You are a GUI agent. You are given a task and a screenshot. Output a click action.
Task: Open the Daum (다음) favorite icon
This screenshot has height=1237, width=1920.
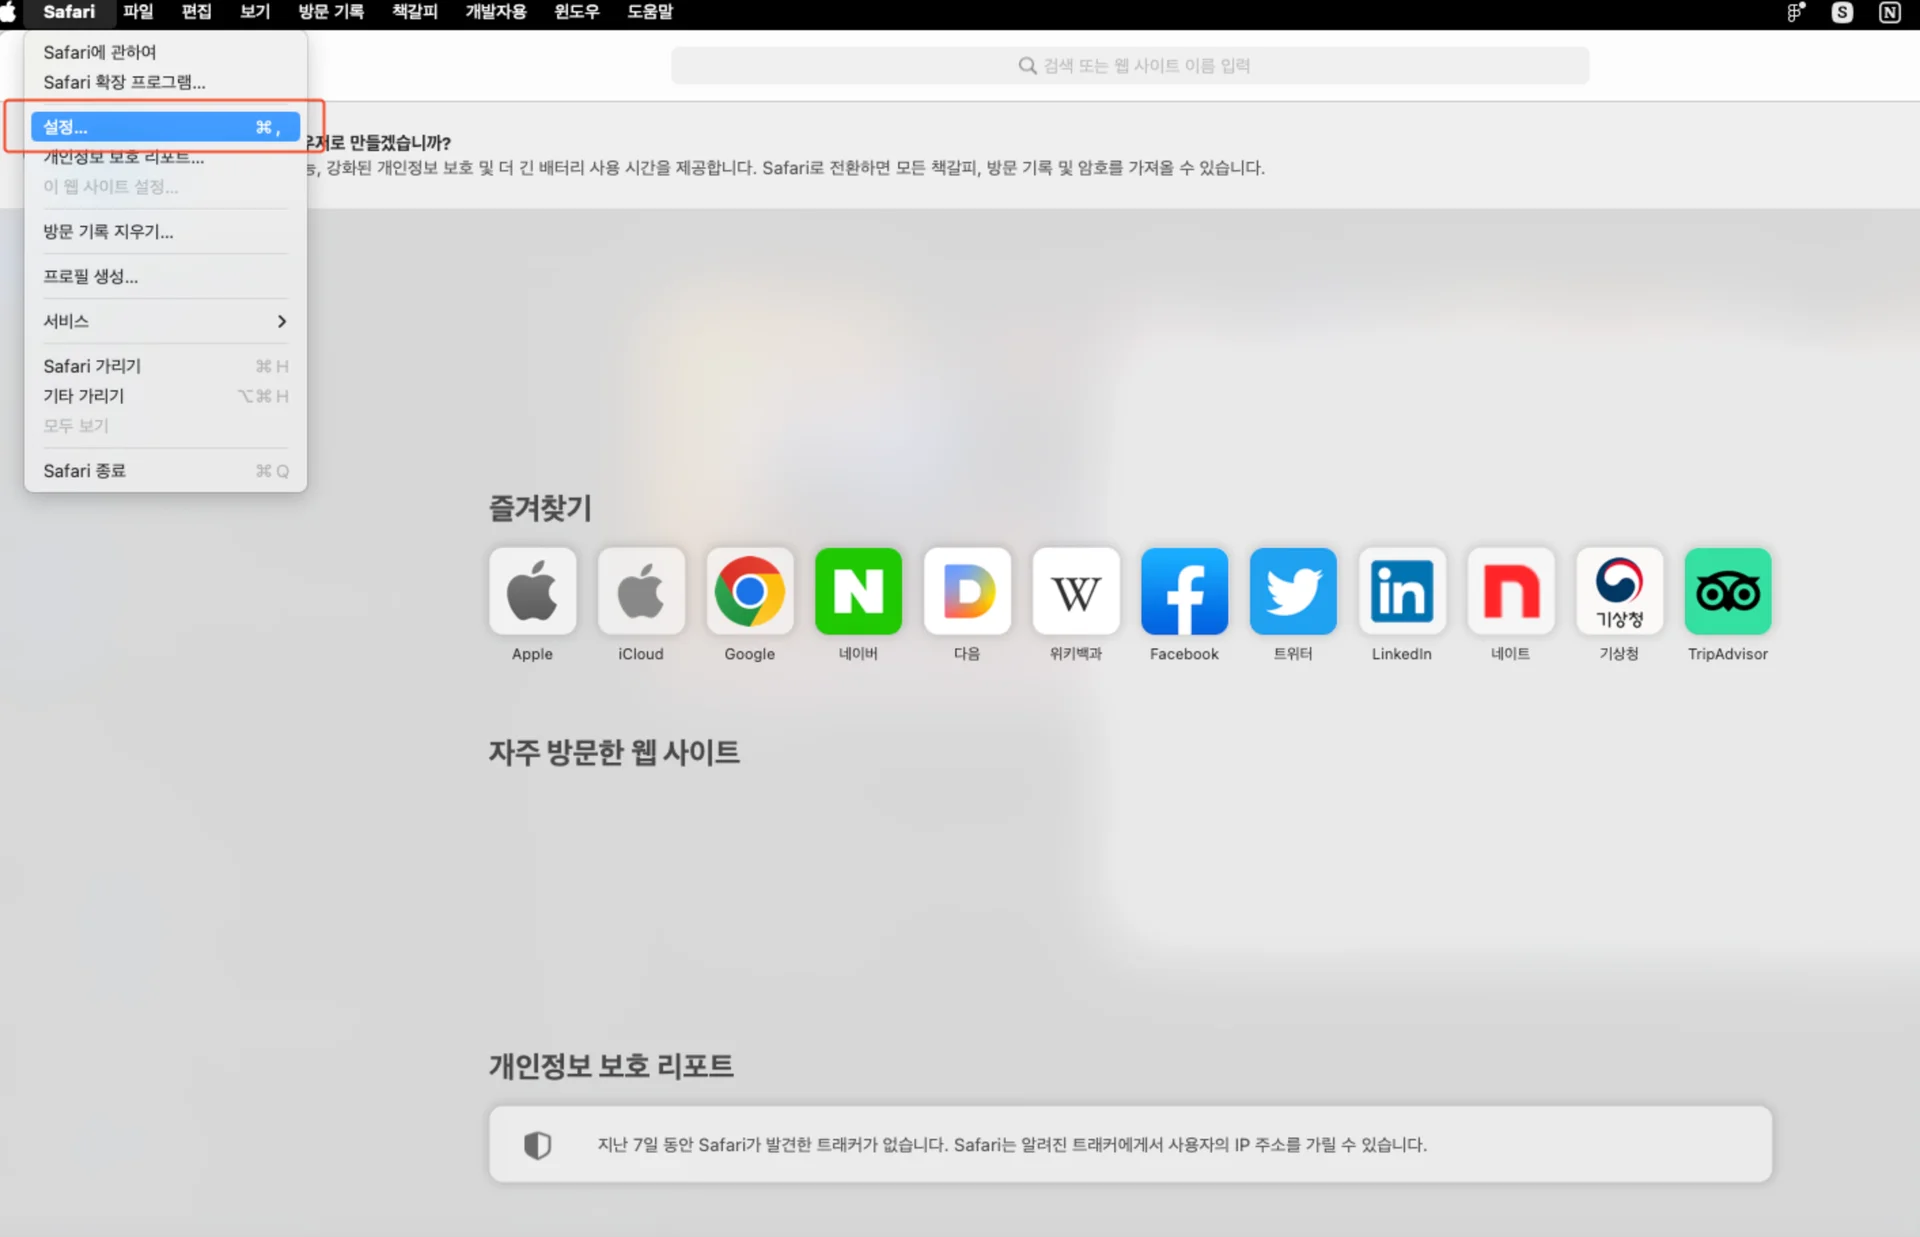967,591
